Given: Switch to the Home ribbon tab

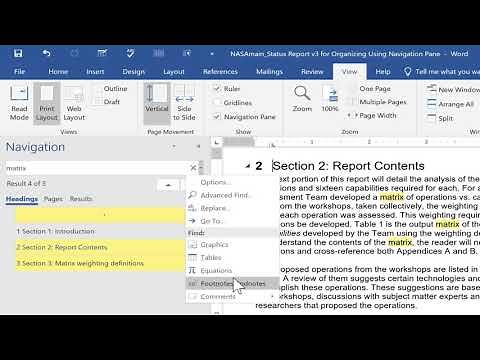Looking at the screenshot, I should point(58,72).
